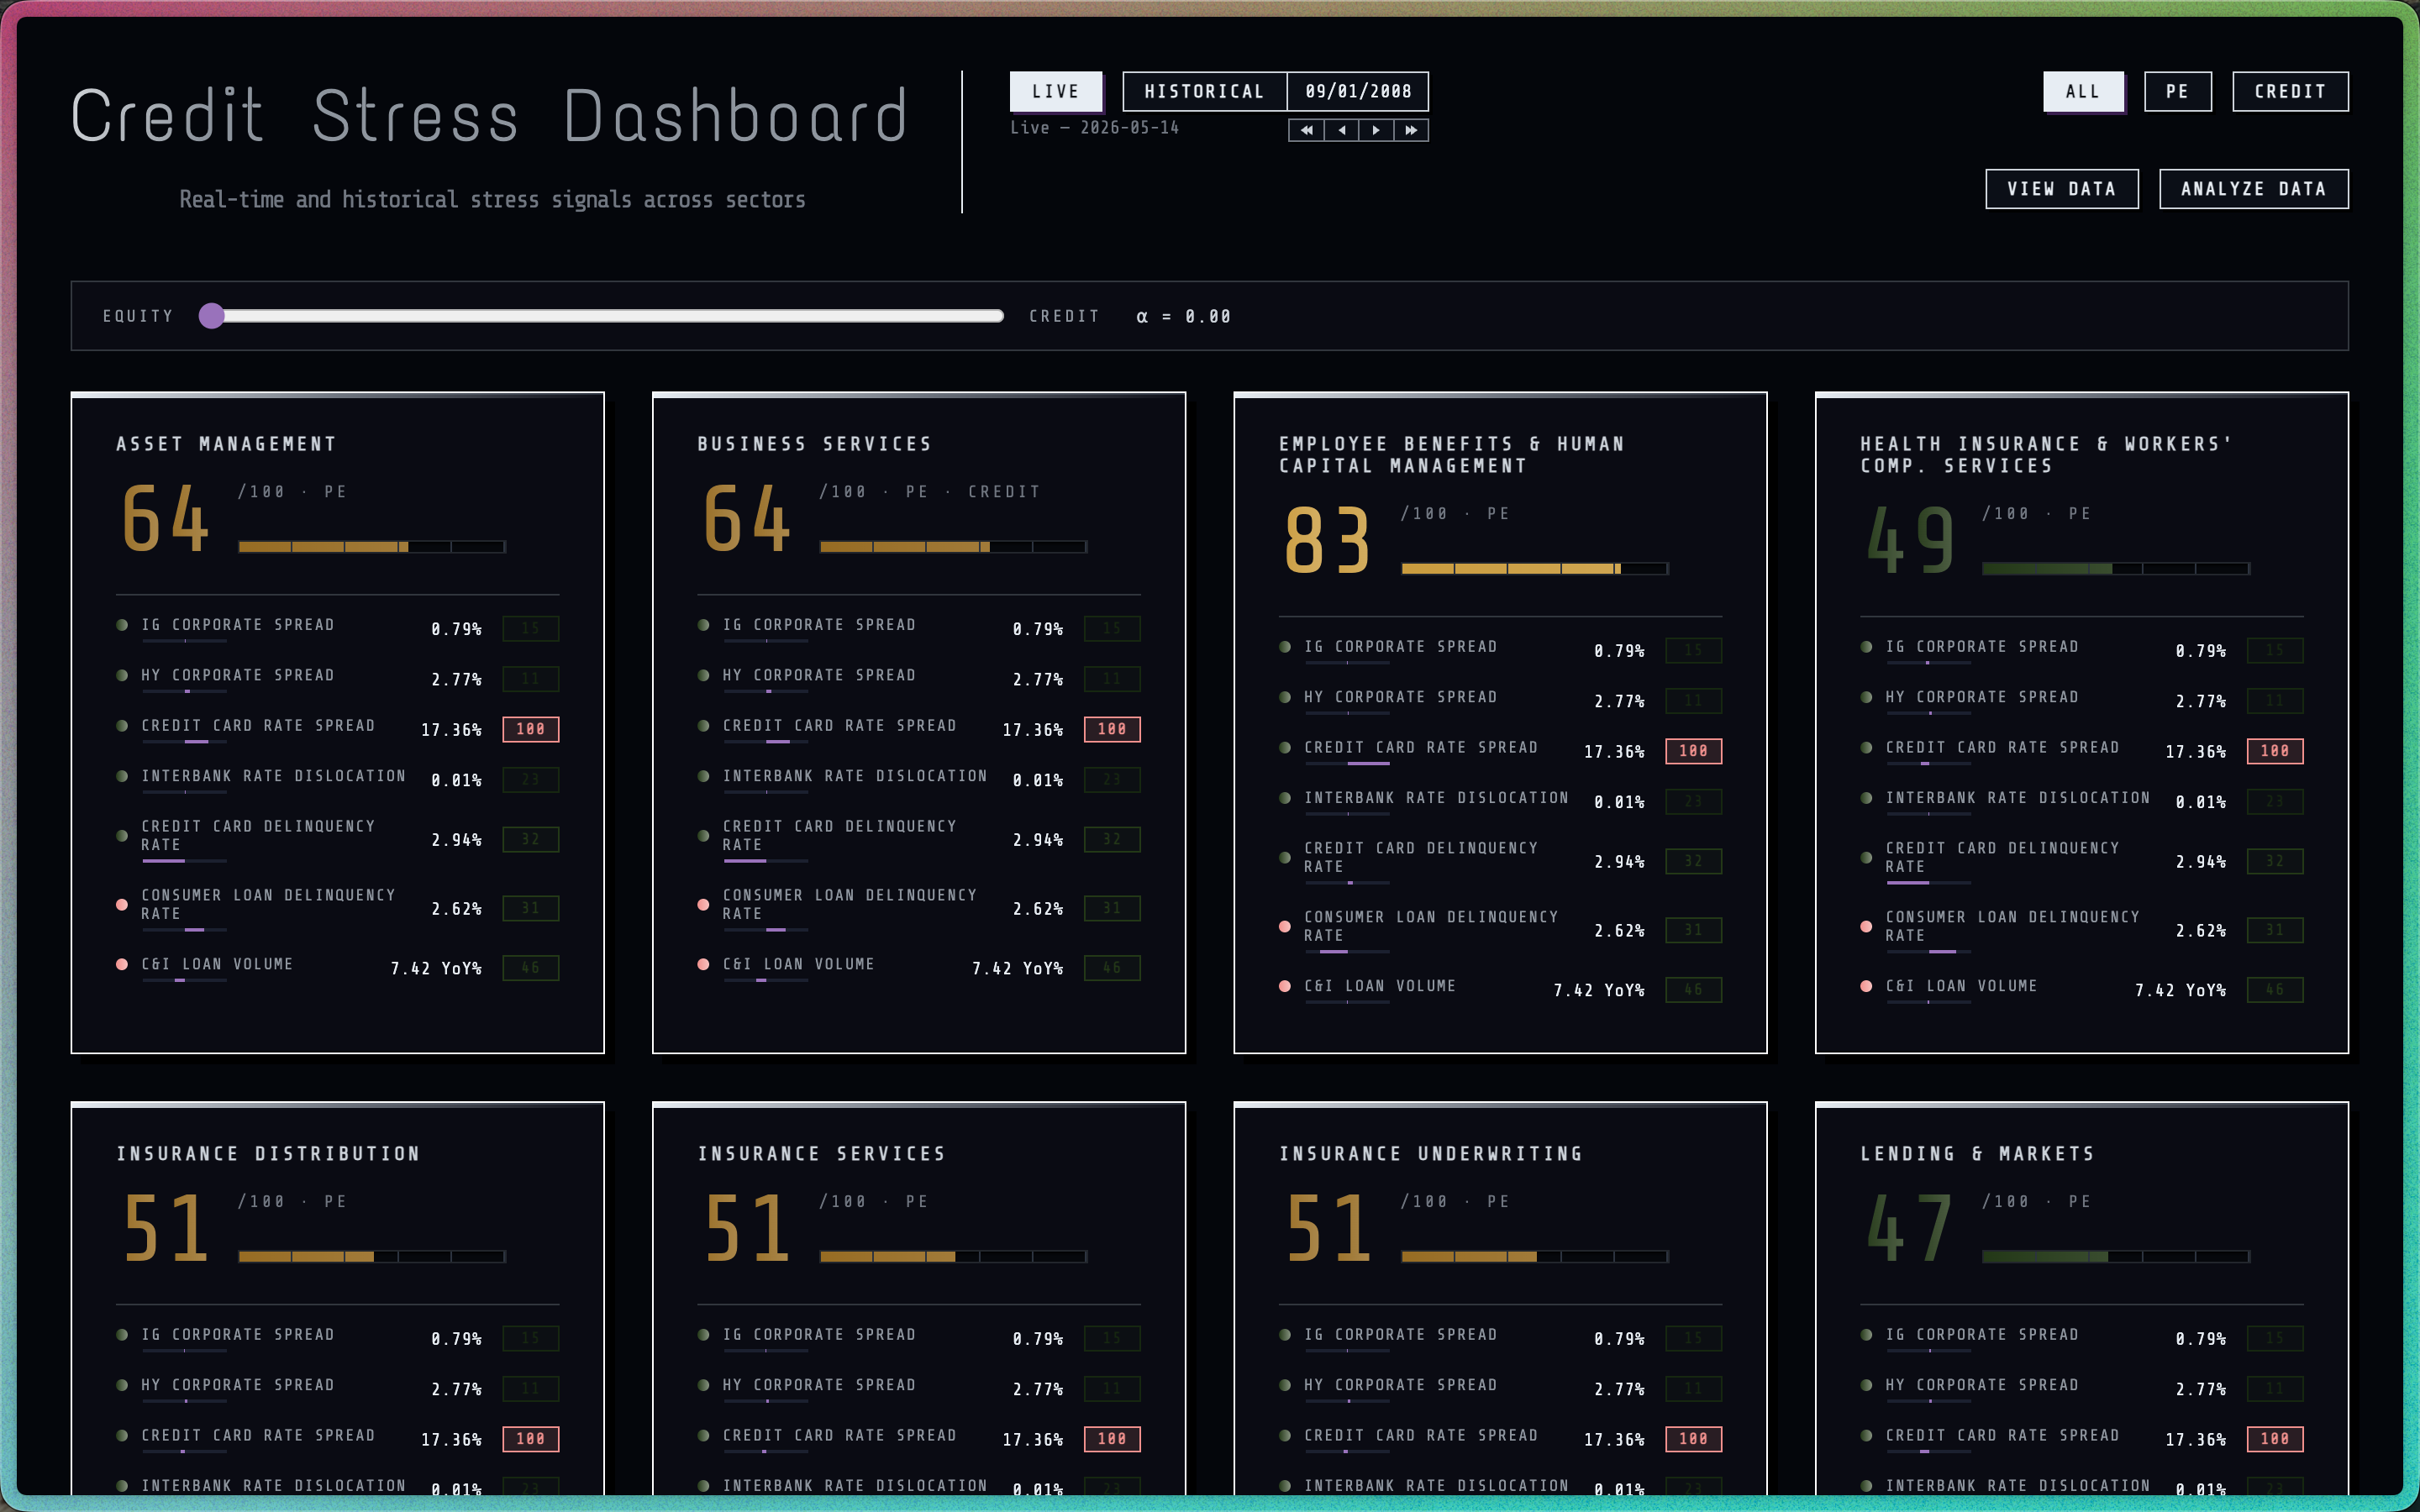Viewport: 2420px width, 1512px height.
Task: Filter sectors by PE
Action: click(x=2178, y=91)
